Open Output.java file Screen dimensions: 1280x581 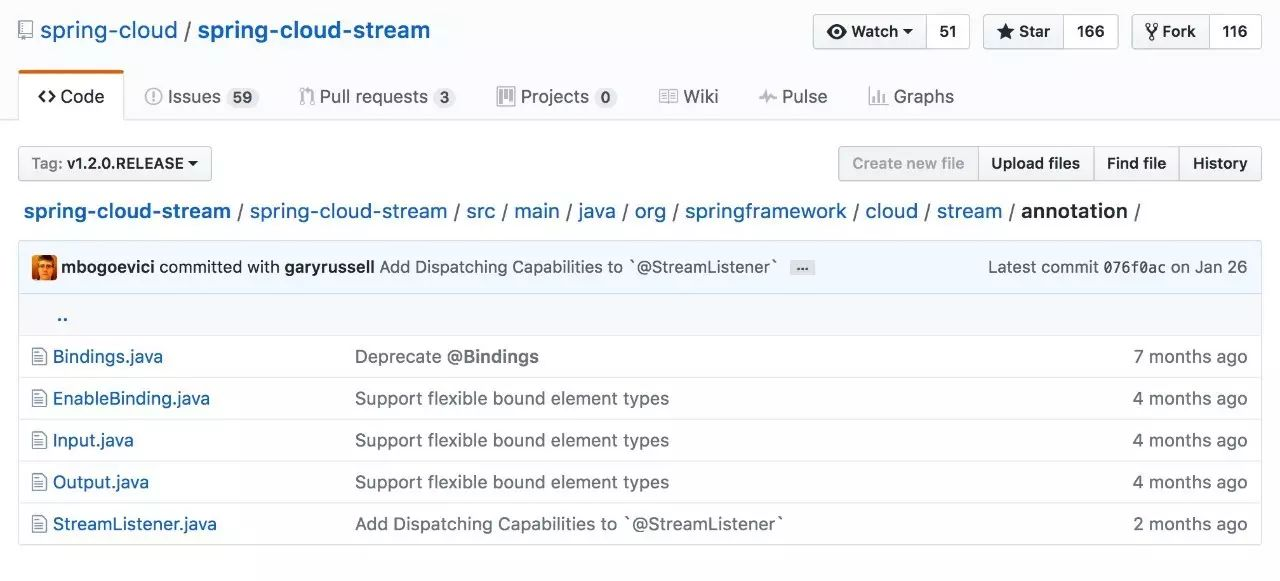[x=101, y=483]
